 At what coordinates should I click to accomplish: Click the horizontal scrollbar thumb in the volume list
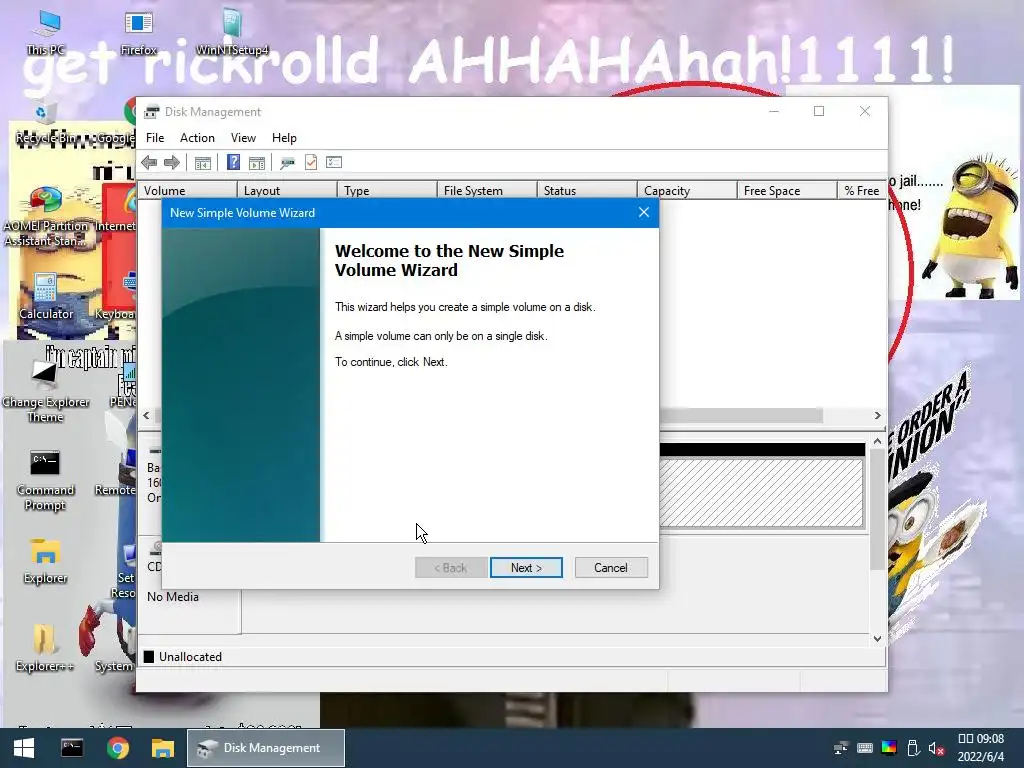click(741, 415)
